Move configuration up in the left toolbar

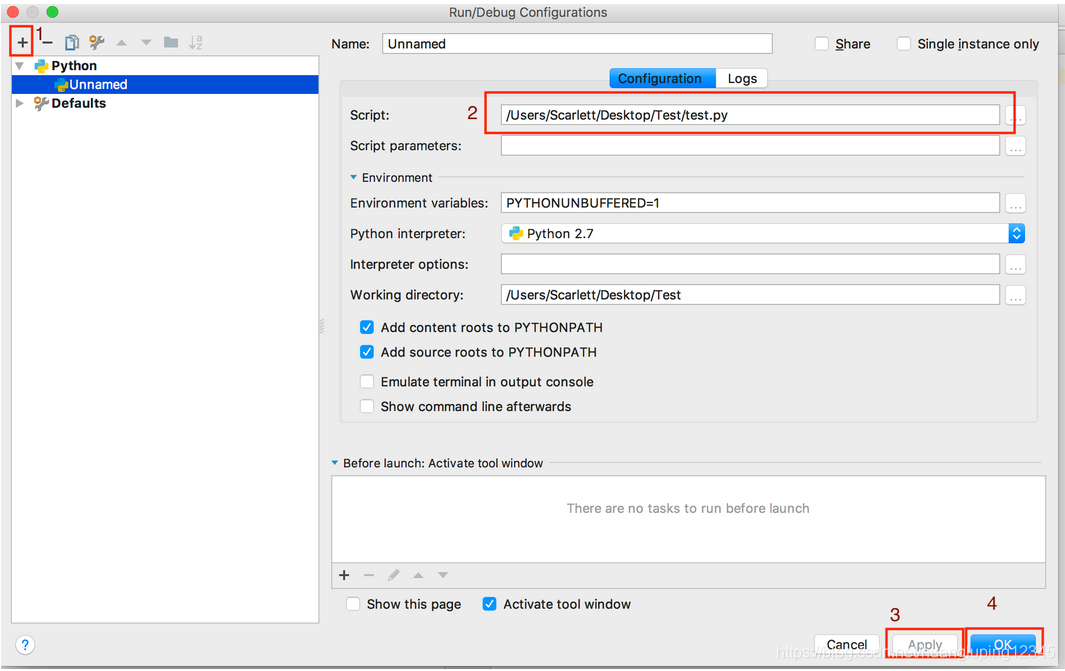(x=122, y=43)
